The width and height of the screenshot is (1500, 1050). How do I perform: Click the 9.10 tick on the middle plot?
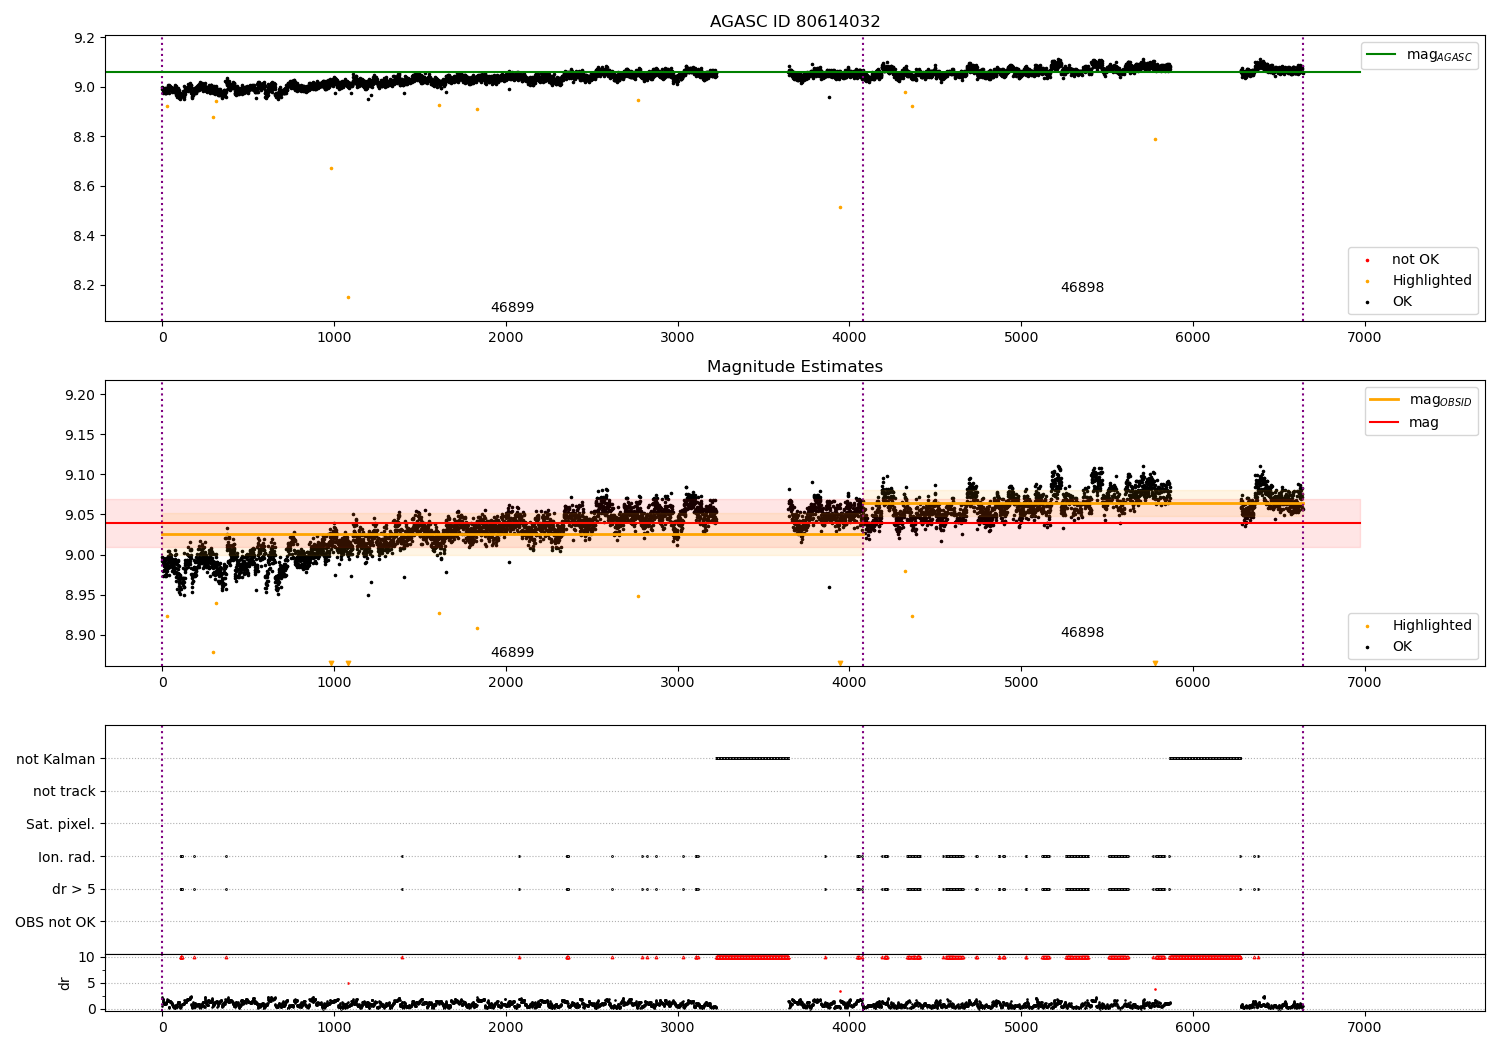tap(80, 475)
